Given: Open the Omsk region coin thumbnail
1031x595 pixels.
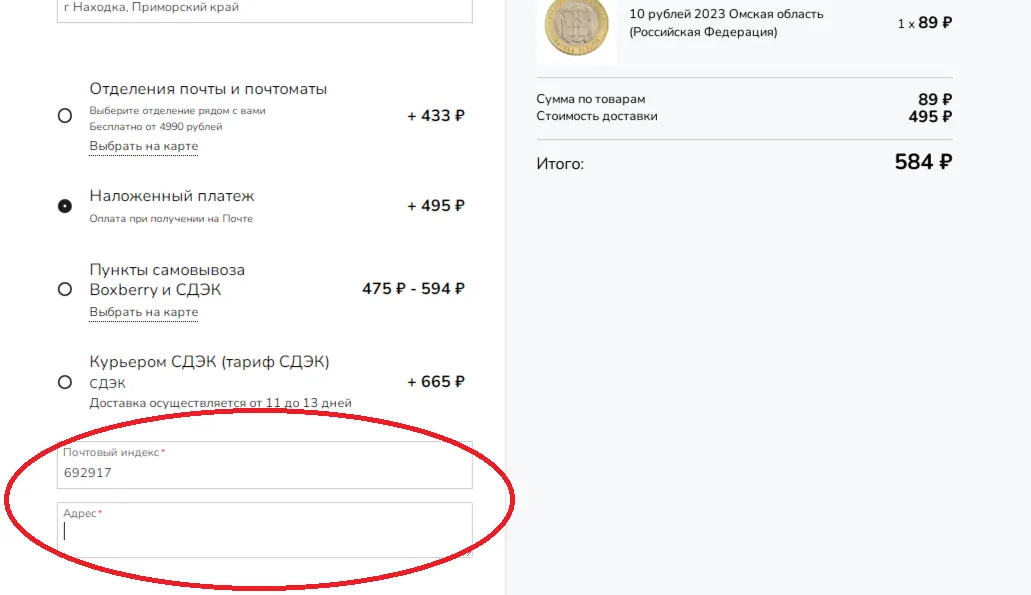Looking at the screenshot, I should point(577,28).
